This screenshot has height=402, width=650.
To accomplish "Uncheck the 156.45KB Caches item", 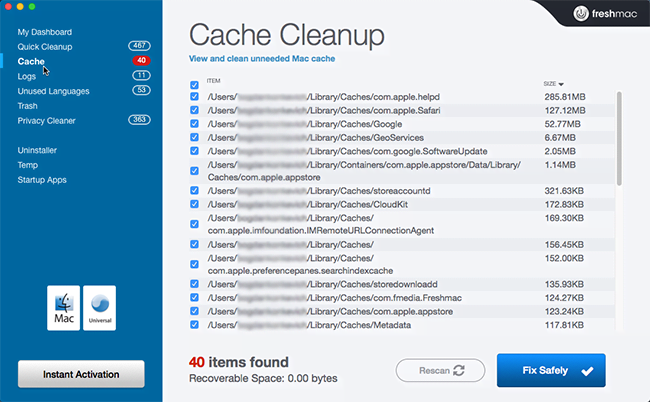I will coord(194,245).
